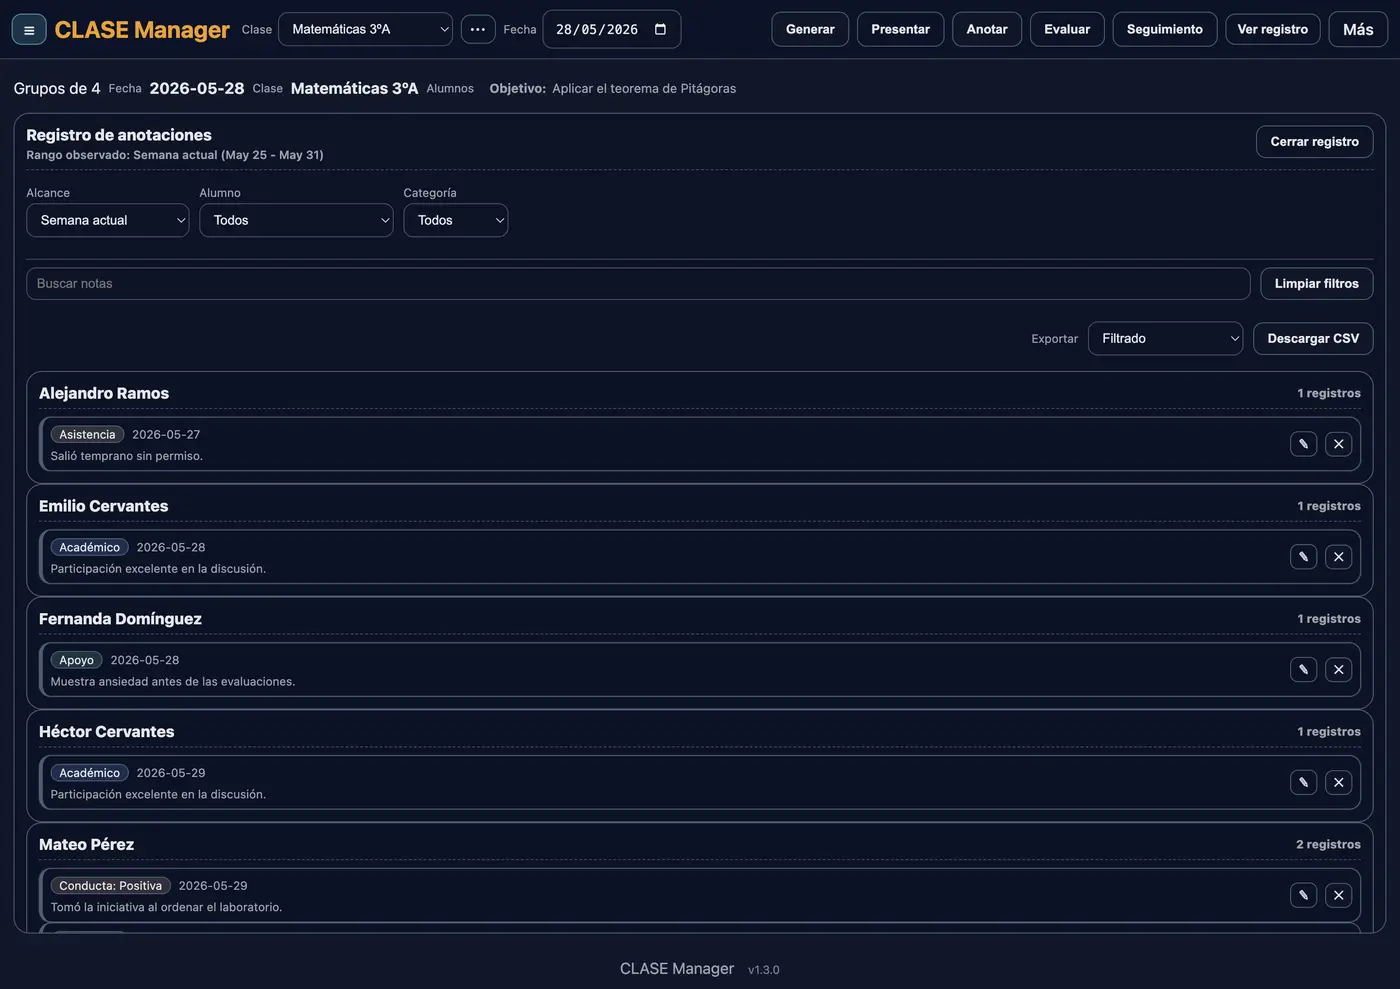Click the 'Registro de anotaciones' heading
The height and width of the screenshot is (989, 1400).
119,135
